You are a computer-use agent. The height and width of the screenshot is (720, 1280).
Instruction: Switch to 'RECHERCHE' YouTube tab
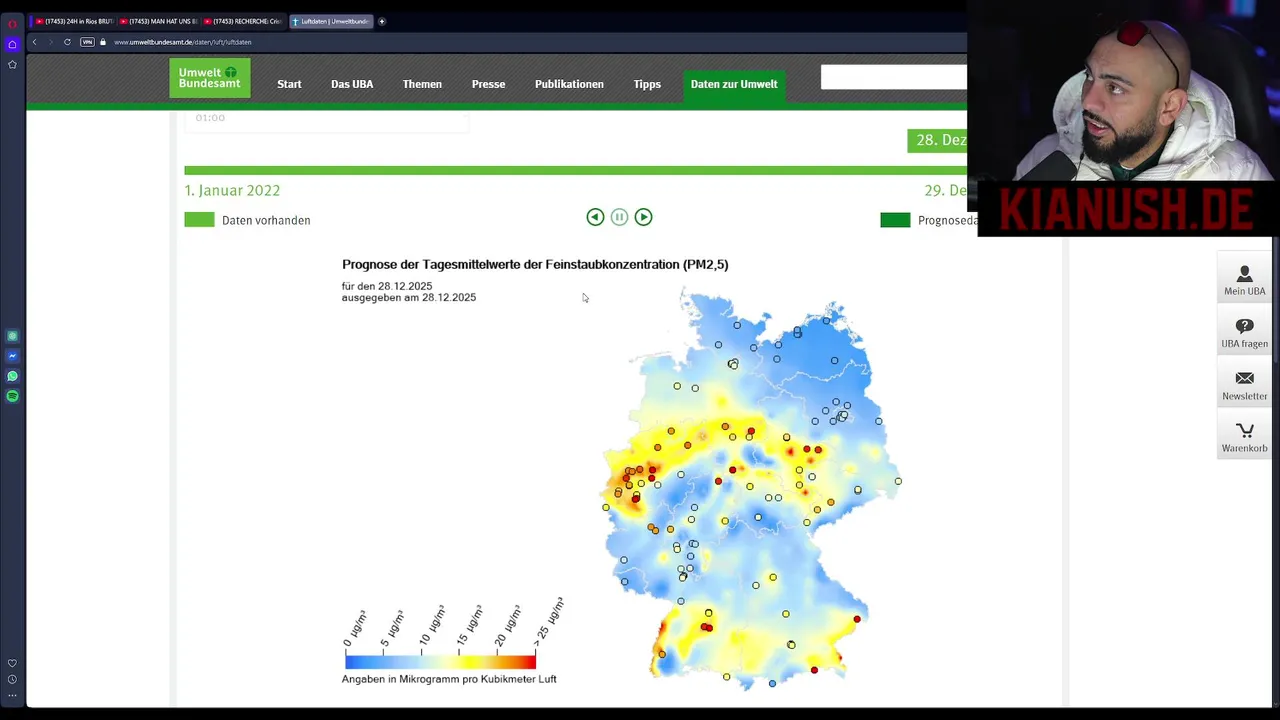pyautogui.click(x=244, y=21)
